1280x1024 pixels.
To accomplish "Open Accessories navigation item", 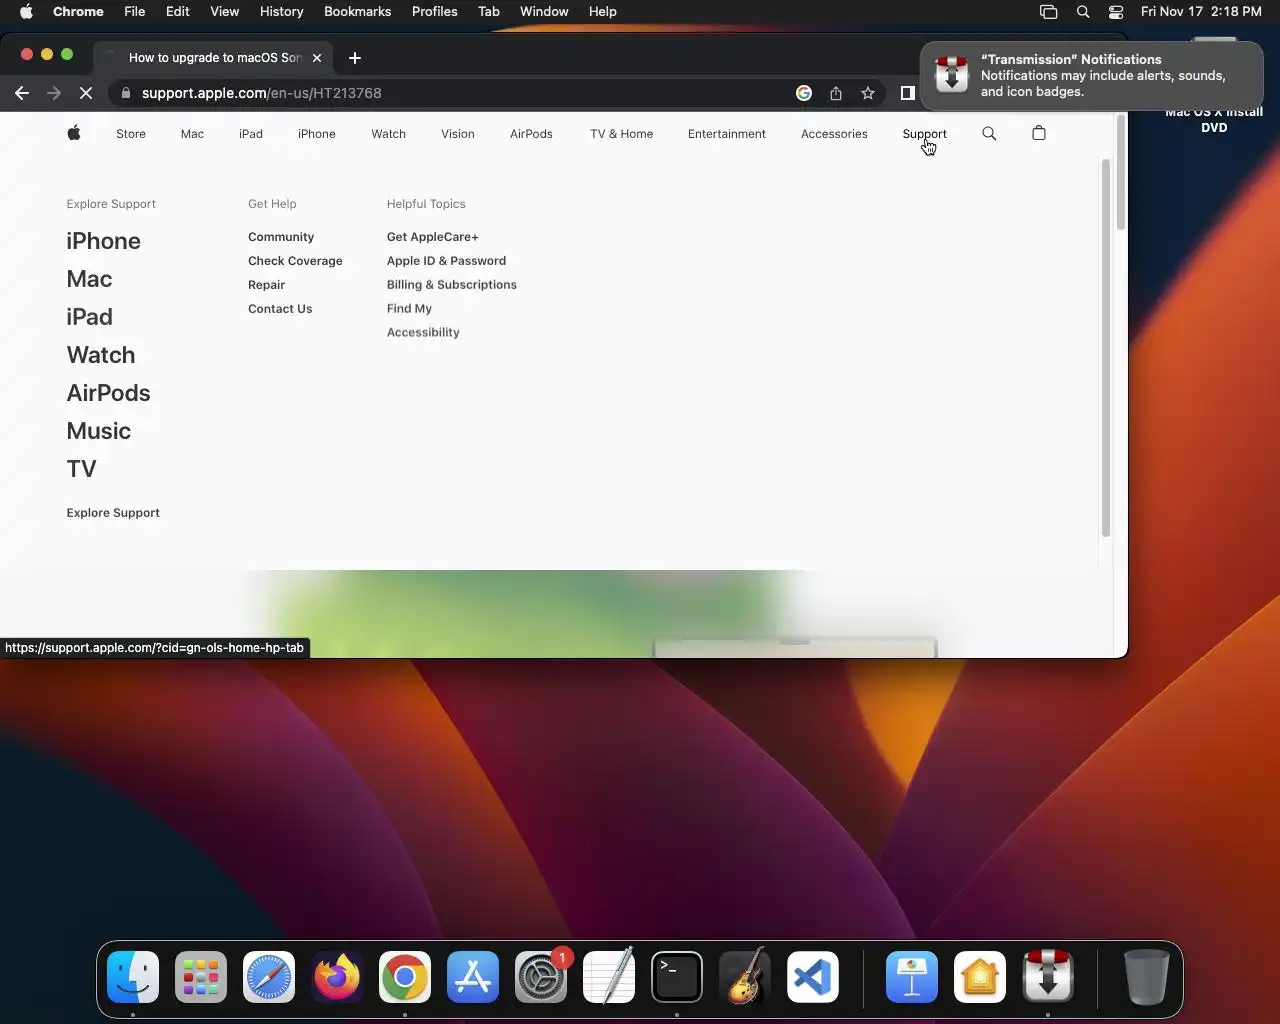I will click(x=834, y=134).
